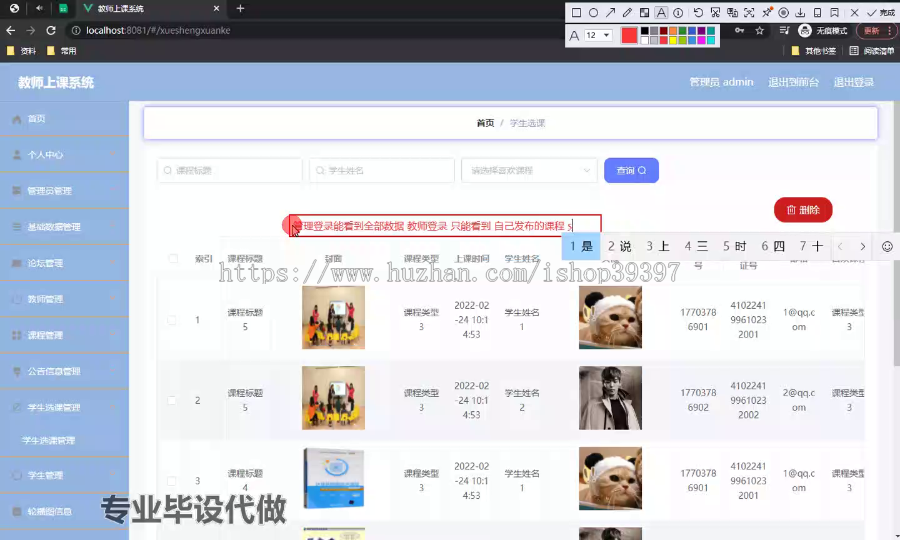This screenshot has width=900, height=540.
Task: Open the 资料 bookmark folder
Action: [22, 50]
